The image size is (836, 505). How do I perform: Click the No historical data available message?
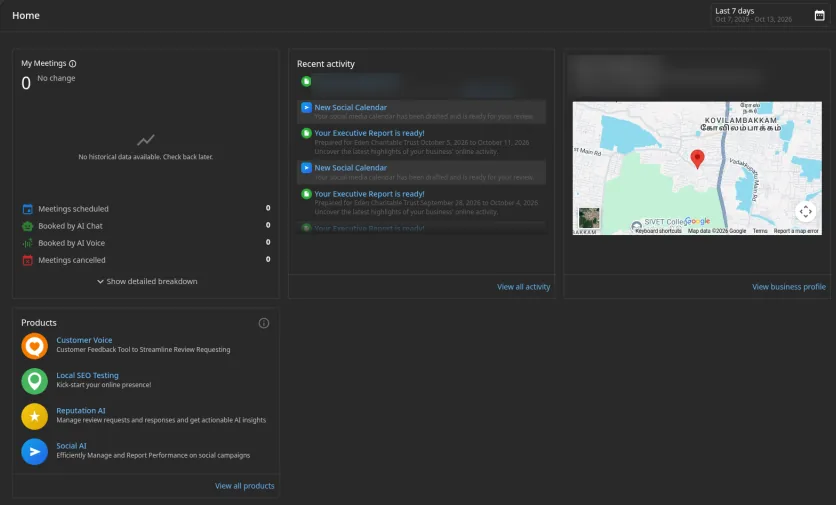146,157
